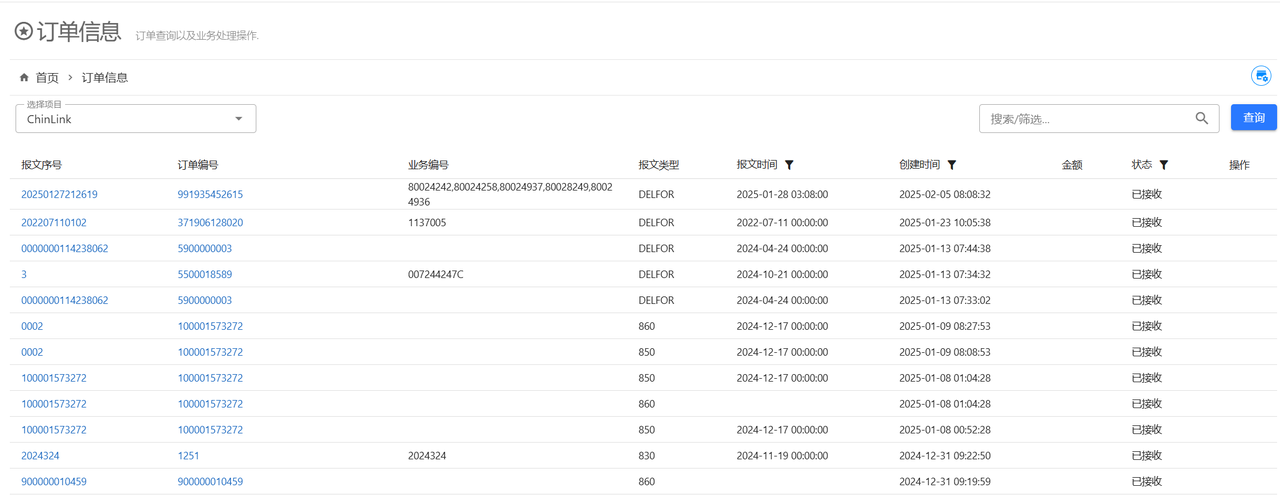The width and height of the screenshot is (1280, 495).
Task: Click the filter icon beside 创建时间
Action: coord(952,165)
